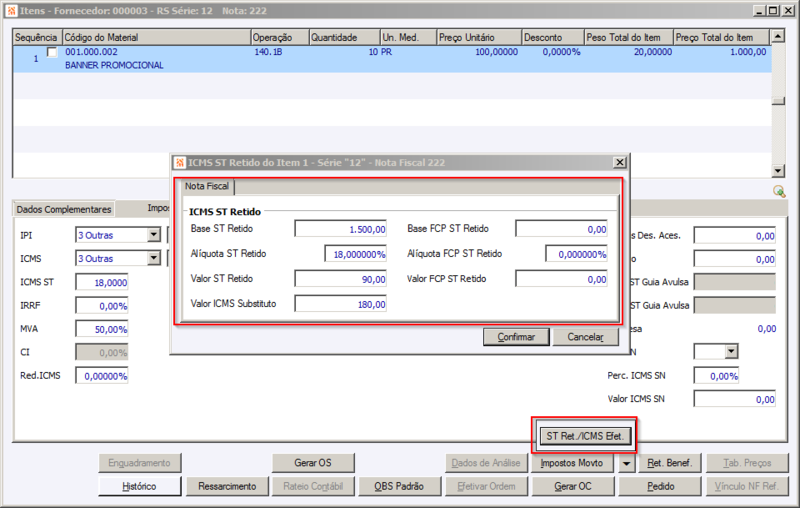Click the app icon in the Itens window title
This screenshot has width=800, height=508.
(x=11, y=11)
